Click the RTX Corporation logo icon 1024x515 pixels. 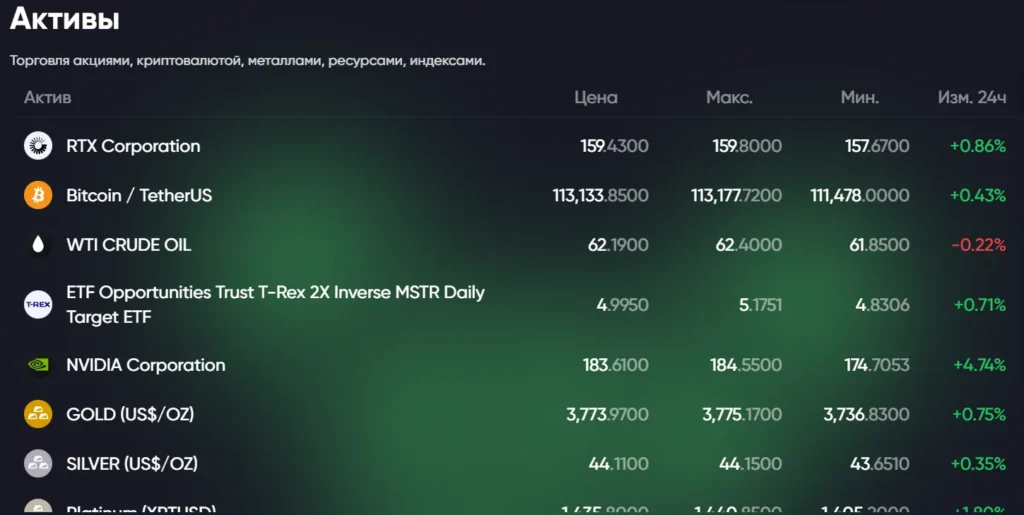coord(38,146)
